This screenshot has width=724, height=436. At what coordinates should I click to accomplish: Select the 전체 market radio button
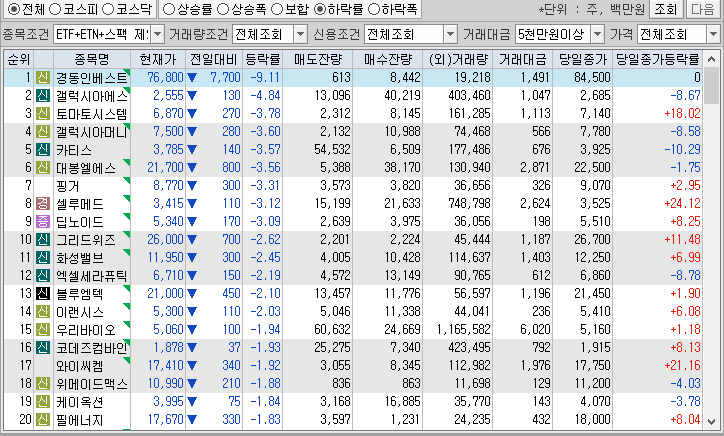[14, 9]
